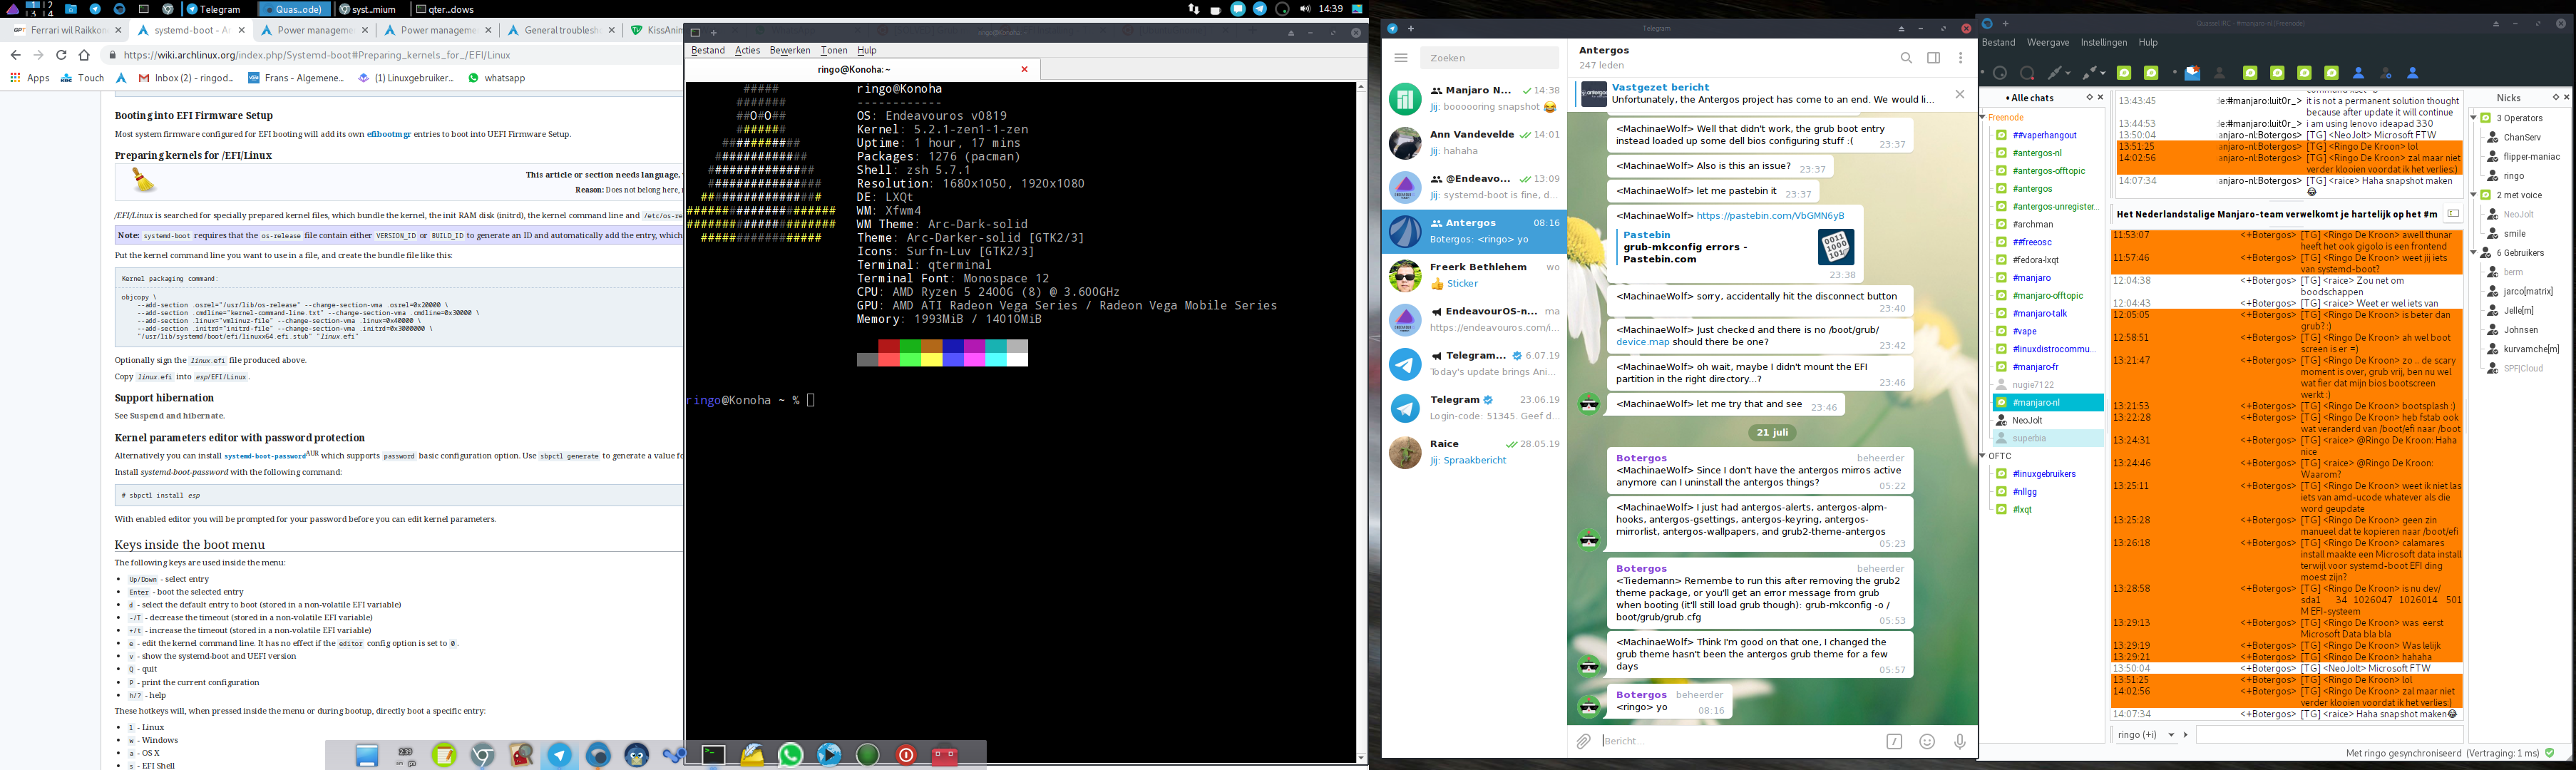Open the emoji picker in Telegram
Viewport: 2576px width, 770px height.
[1927, 741]
